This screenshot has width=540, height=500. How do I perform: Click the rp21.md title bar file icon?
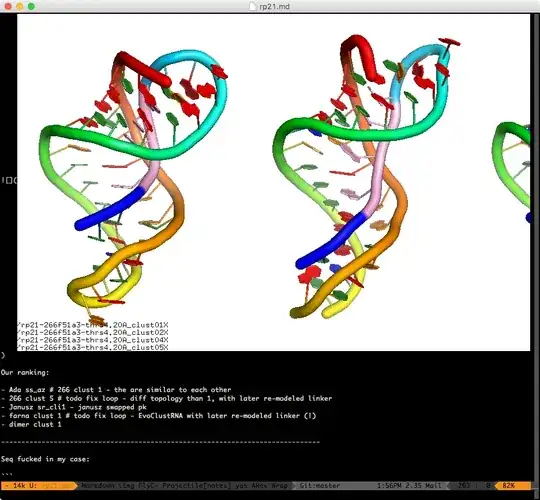pos(252,6)
